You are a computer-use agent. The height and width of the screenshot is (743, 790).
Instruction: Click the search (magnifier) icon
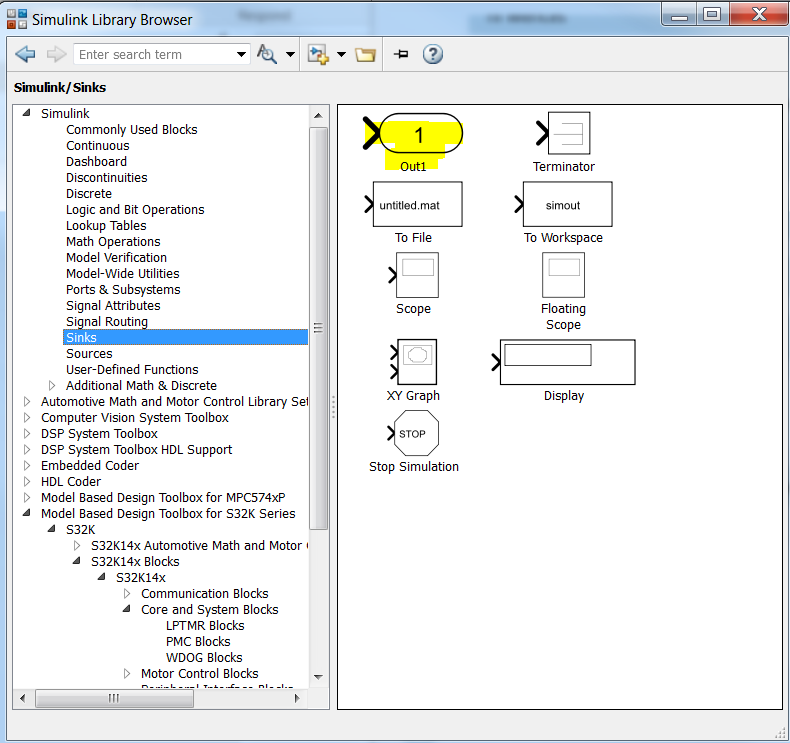(267, 54)
